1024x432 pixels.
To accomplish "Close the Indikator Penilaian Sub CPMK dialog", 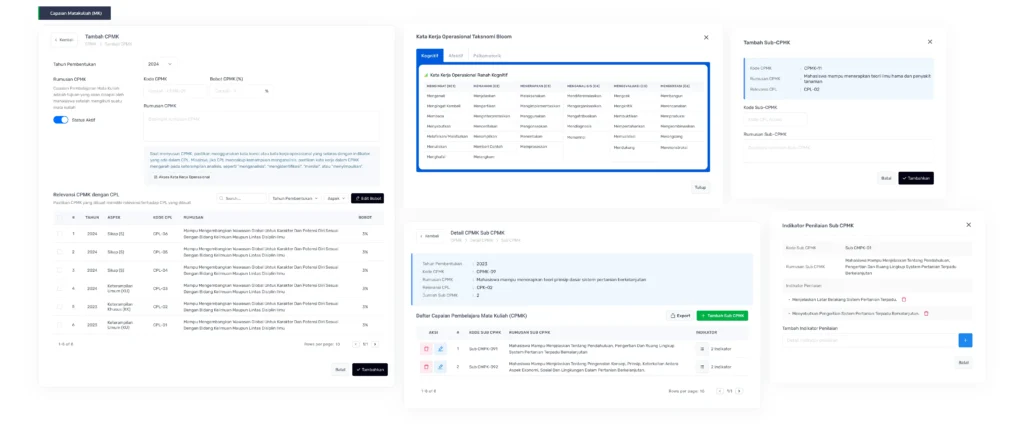I will (968, 225).
